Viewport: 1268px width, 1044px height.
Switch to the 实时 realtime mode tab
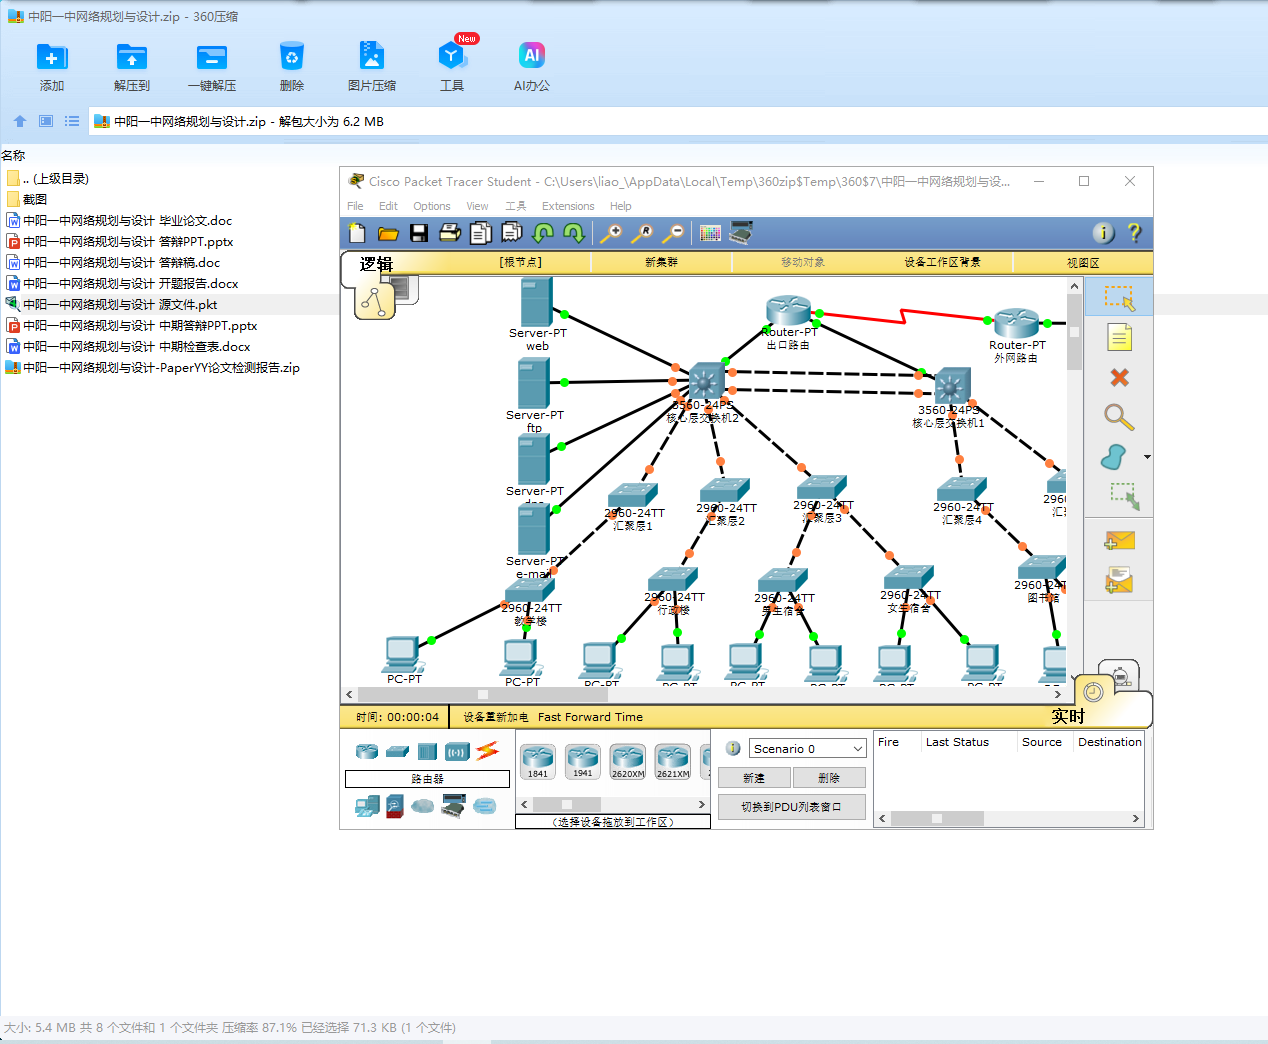click(x=1068, y=716)
